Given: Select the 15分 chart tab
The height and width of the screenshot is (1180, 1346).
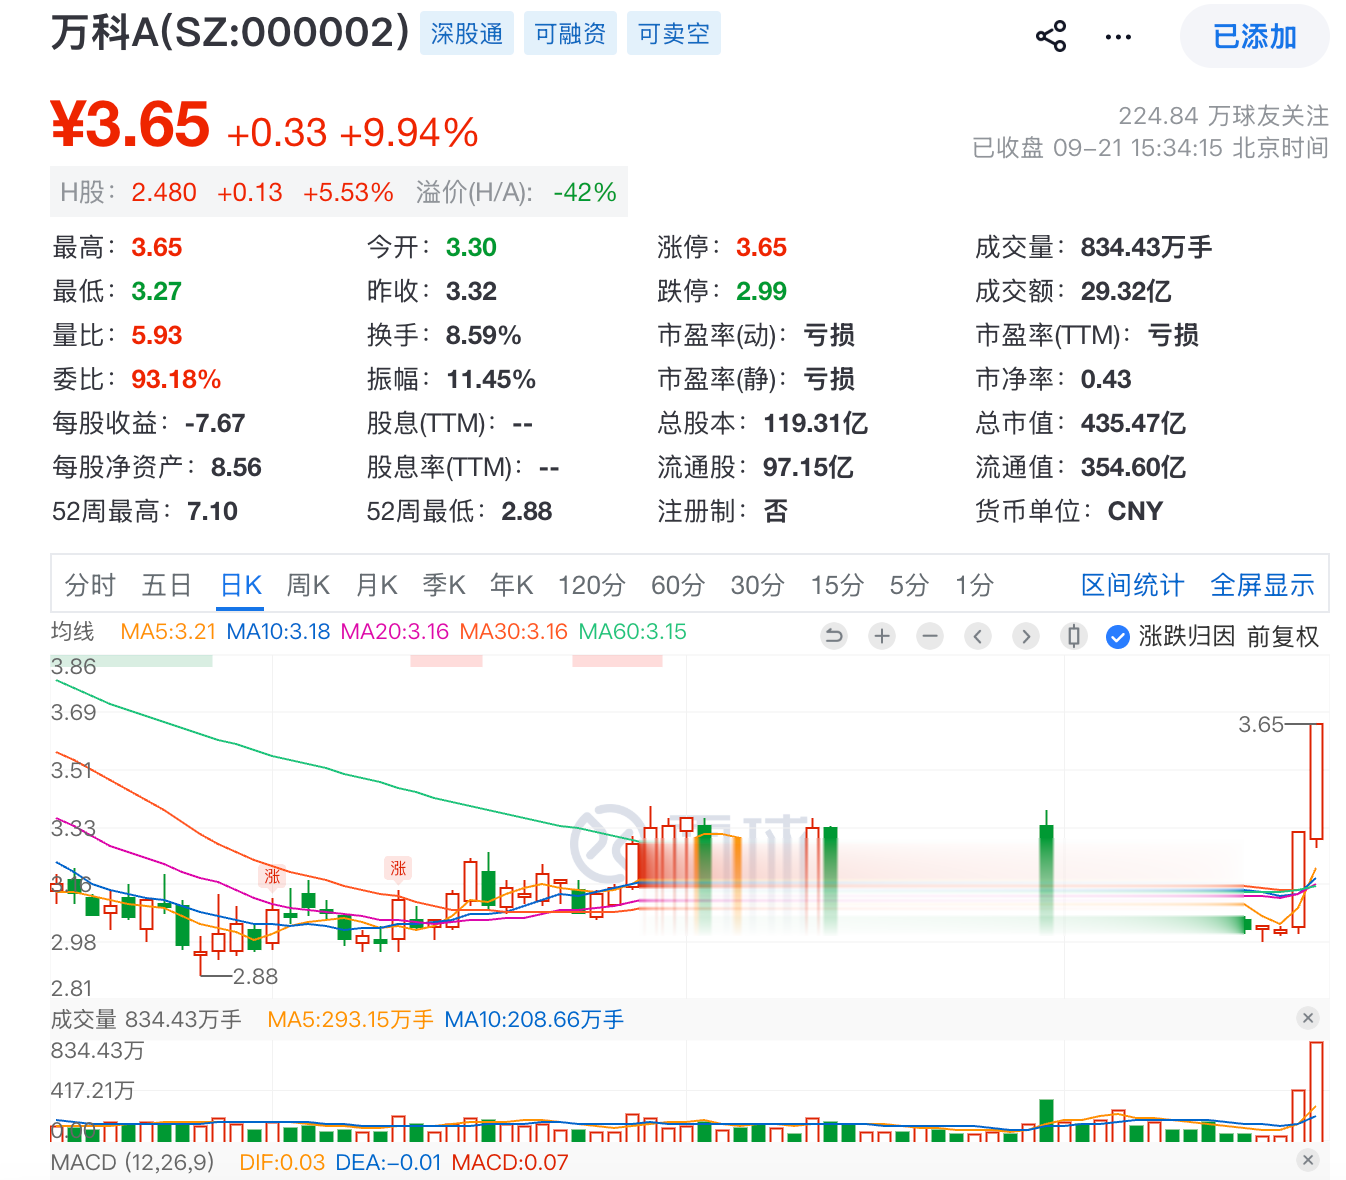Looking at the screenshot, I should (837, 585).
